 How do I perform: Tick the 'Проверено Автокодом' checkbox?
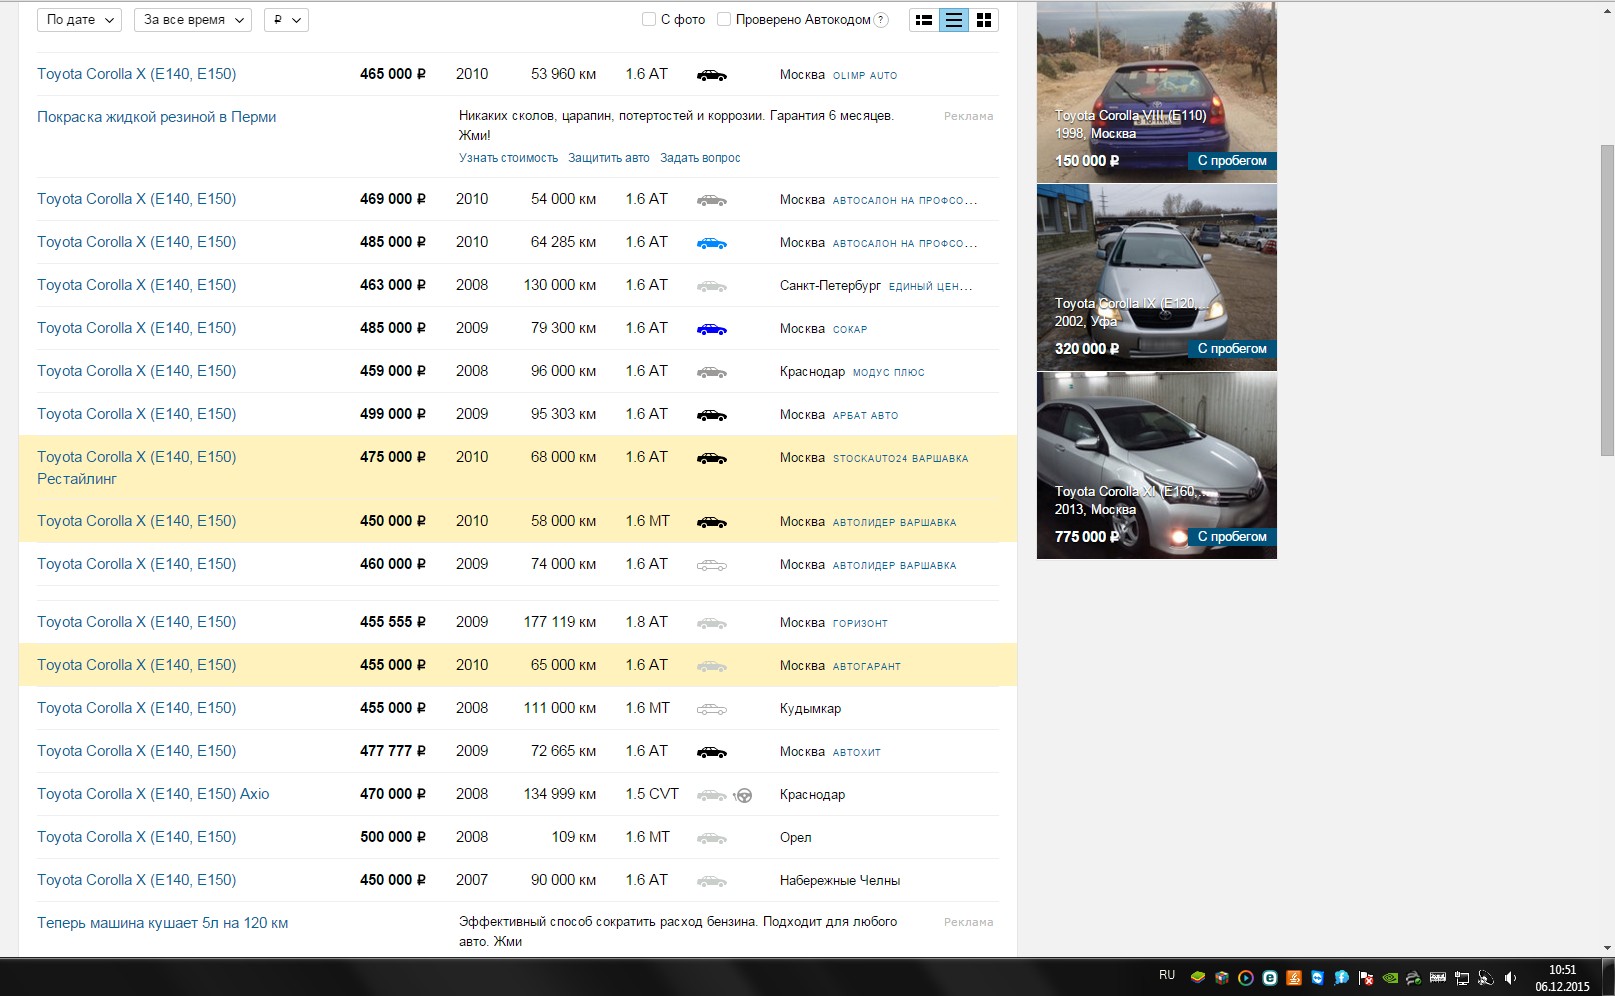(x=724, y=19)
